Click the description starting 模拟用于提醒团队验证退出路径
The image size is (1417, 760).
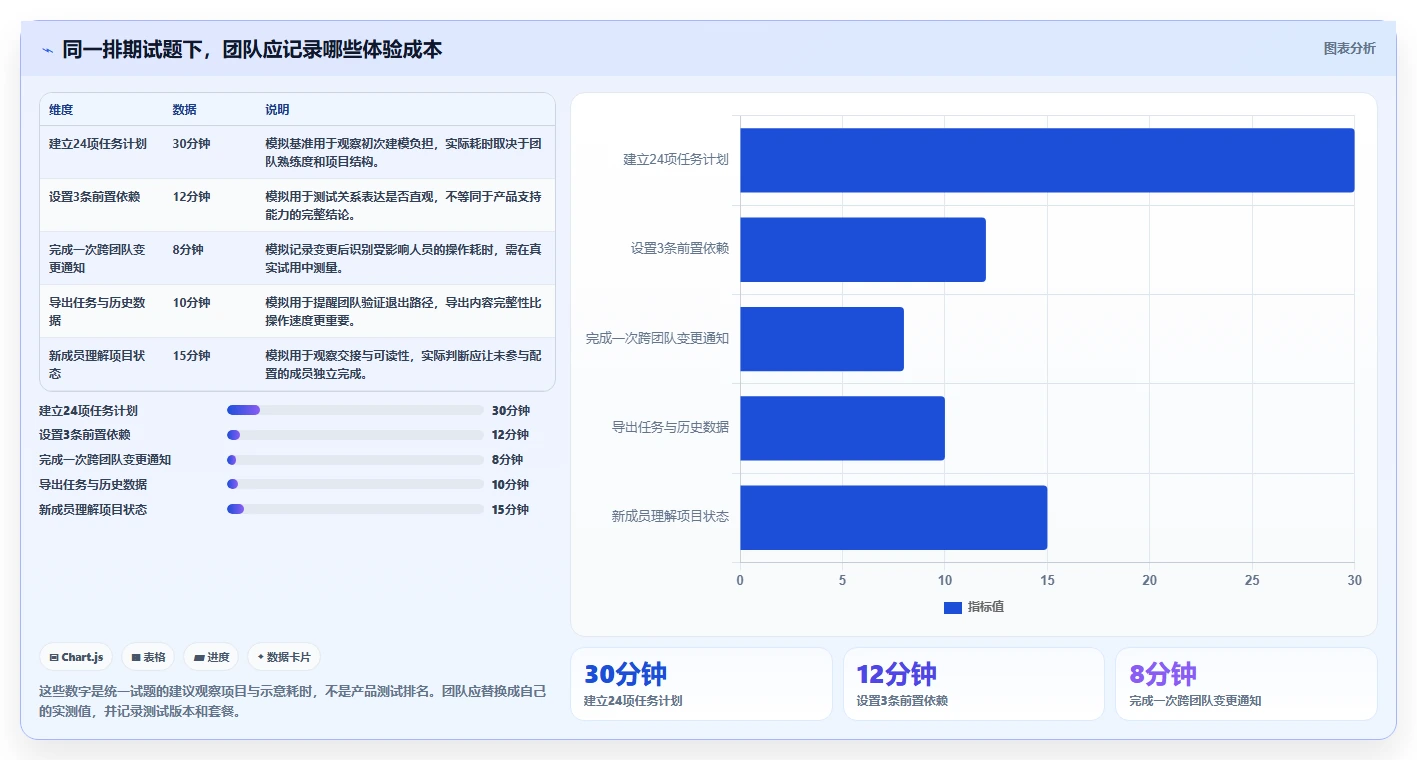(x=403, y=311)
